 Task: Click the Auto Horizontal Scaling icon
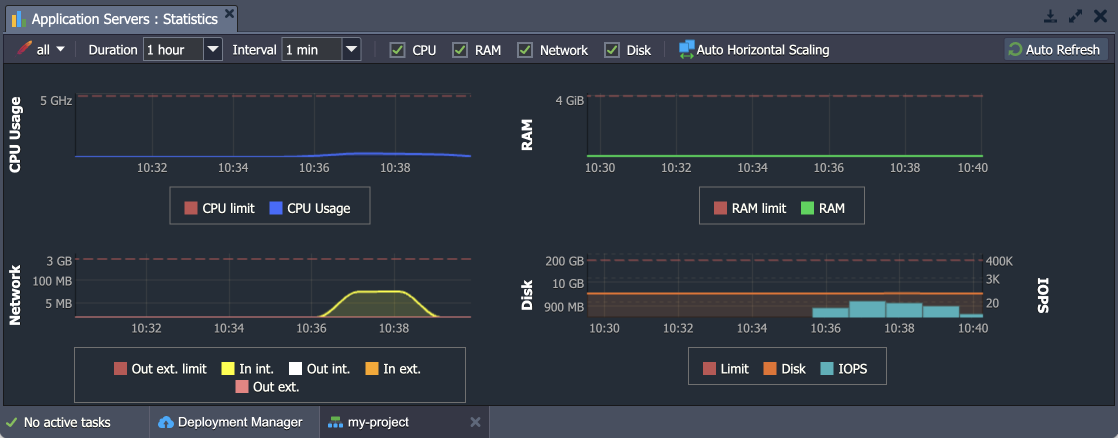click(687, 50)
